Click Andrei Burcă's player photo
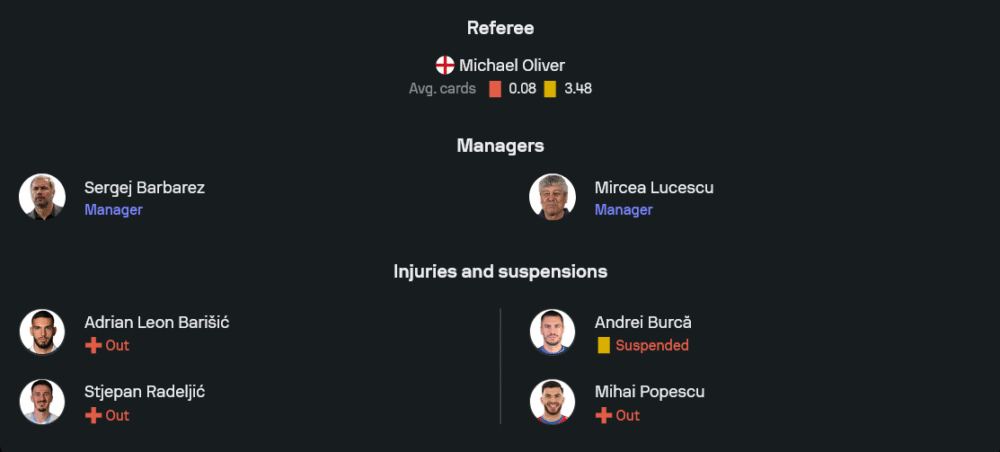The image size is (1000, 452). tap(552, 332)
